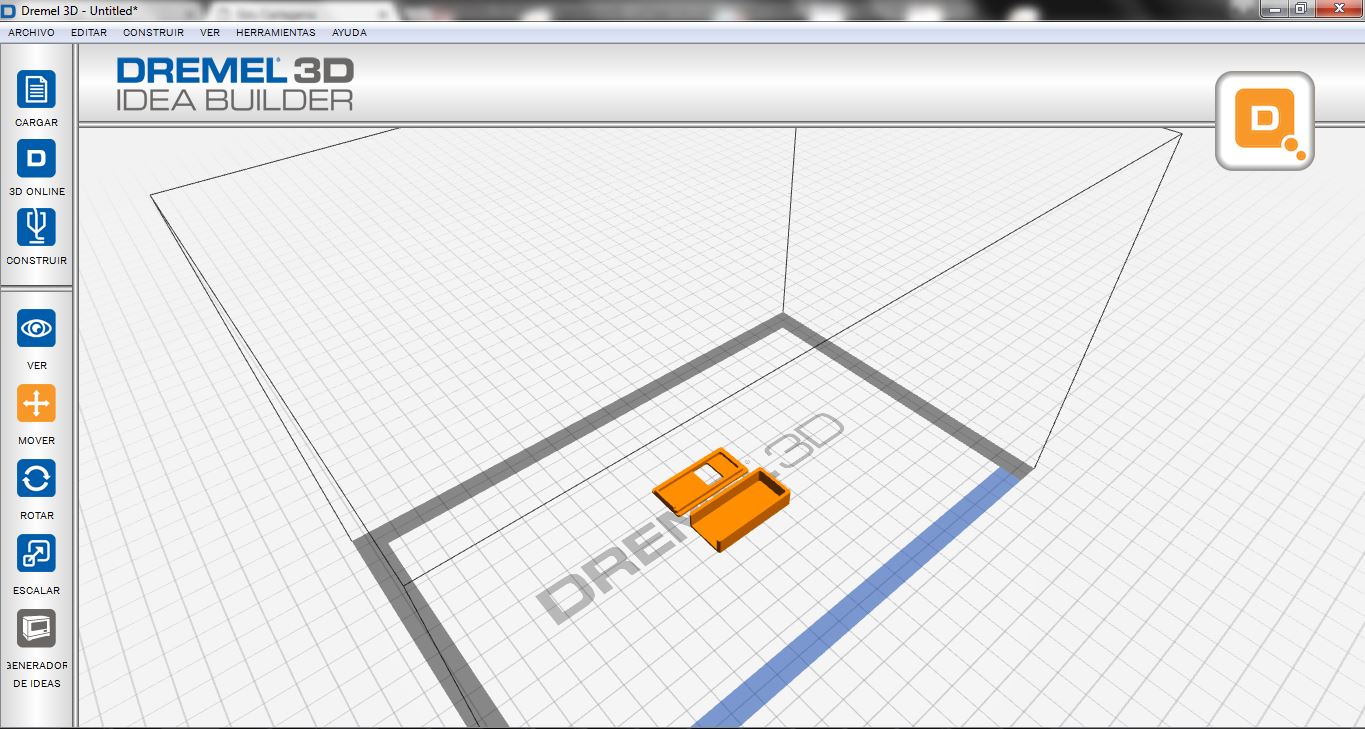Click the Dremel 3D title bar app icon
The height and width of the screenshot is (729, 1365).
point(10,10)
